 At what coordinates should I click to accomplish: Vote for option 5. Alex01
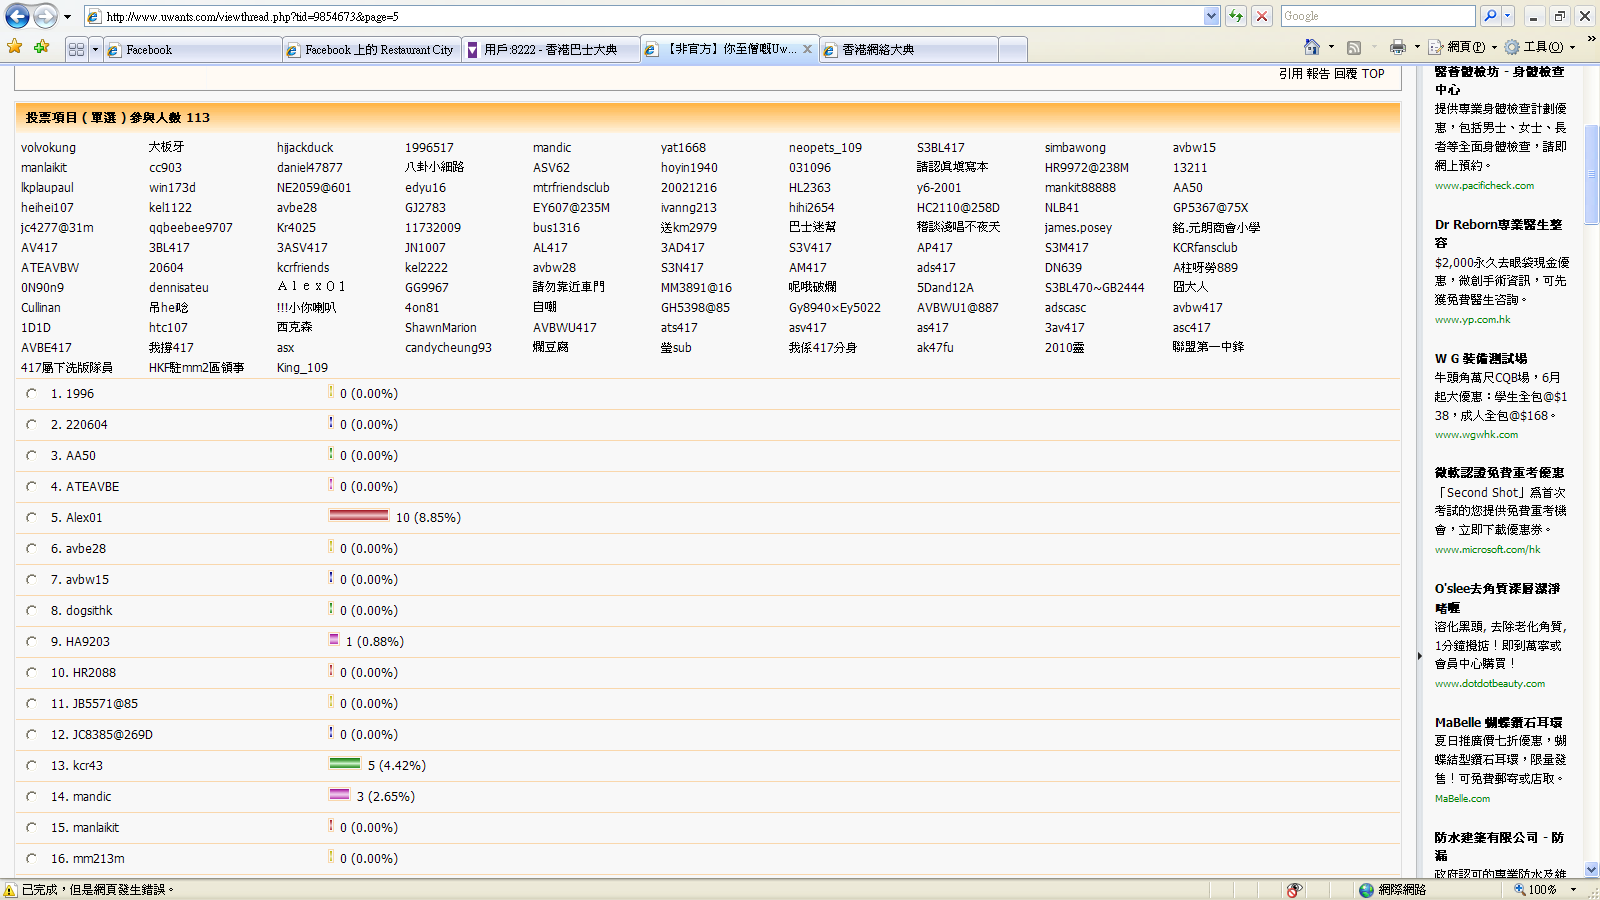point(32,518)
